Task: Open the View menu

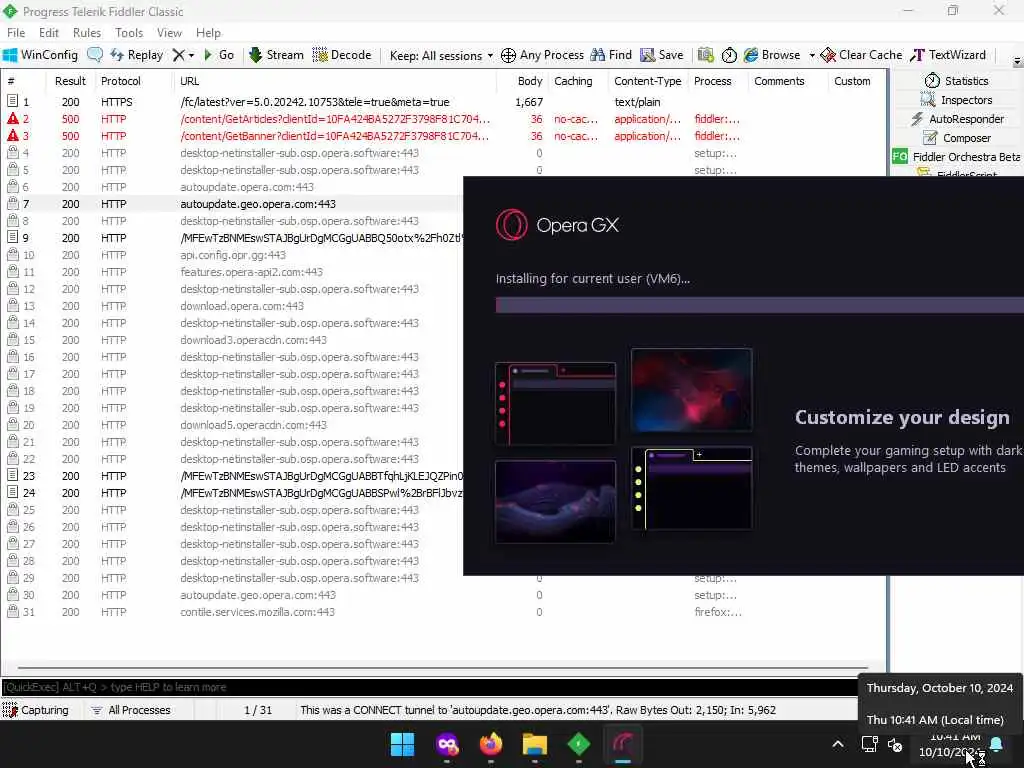Action: click(x=169, y=33)
